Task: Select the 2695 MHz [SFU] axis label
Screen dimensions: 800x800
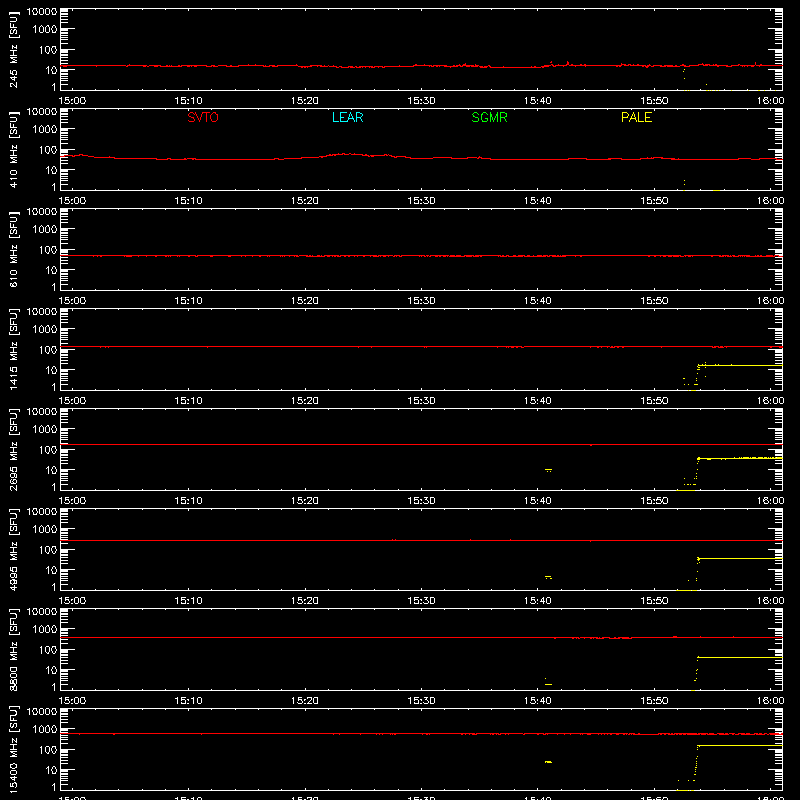Action: click(14, 449)
